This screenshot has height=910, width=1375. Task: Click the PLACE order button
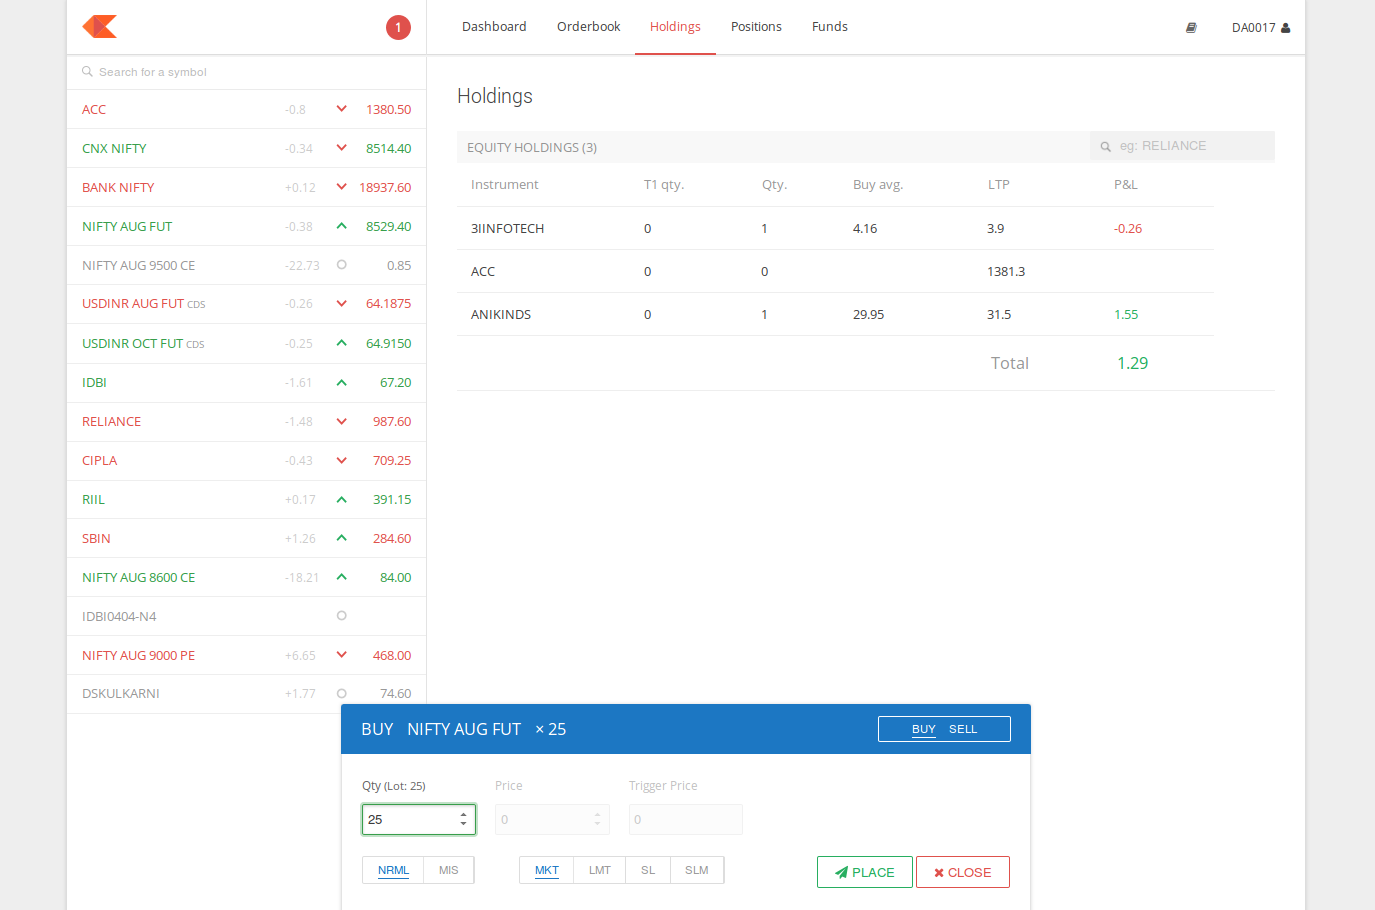(x=864, y=871)
